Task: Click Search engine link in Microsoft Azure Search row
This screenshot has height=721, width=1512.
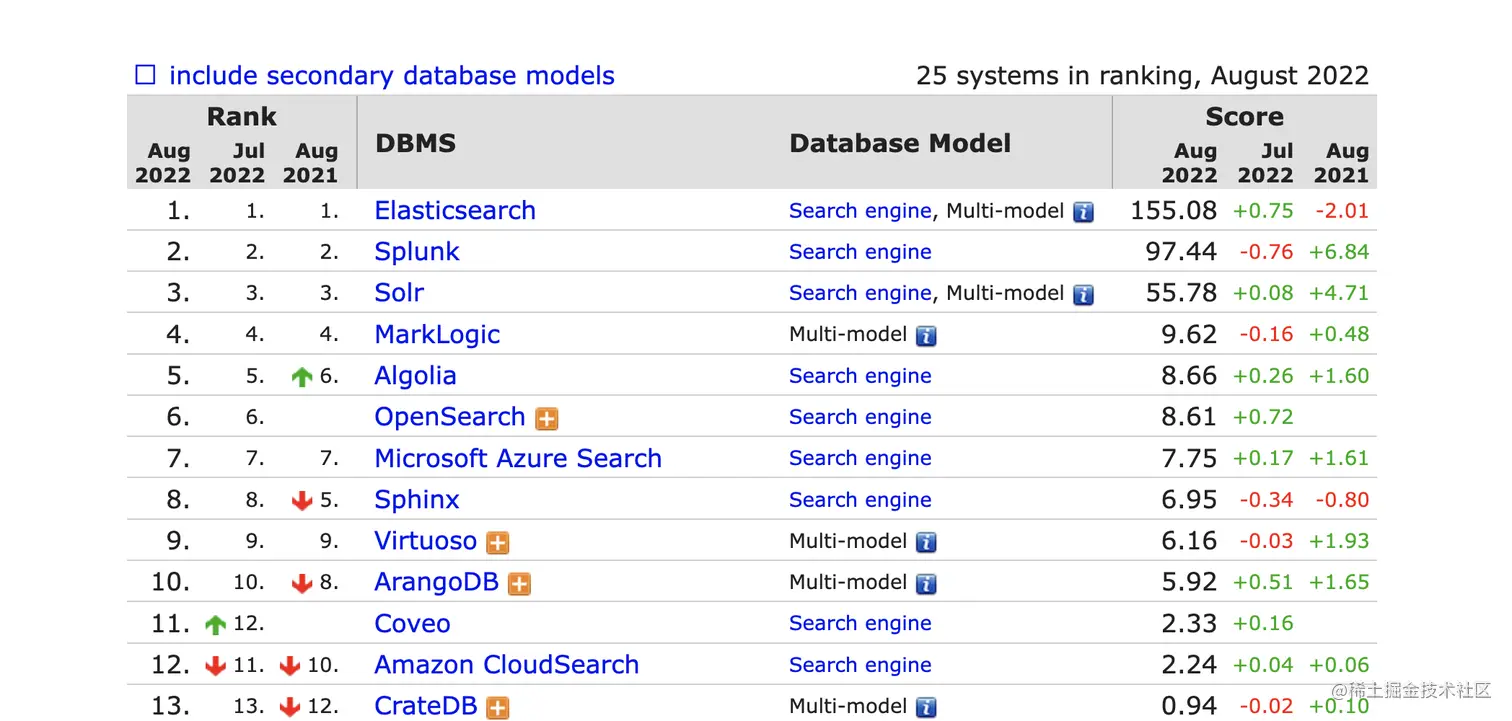Action: pyautogui.click(x=860, y=458)
